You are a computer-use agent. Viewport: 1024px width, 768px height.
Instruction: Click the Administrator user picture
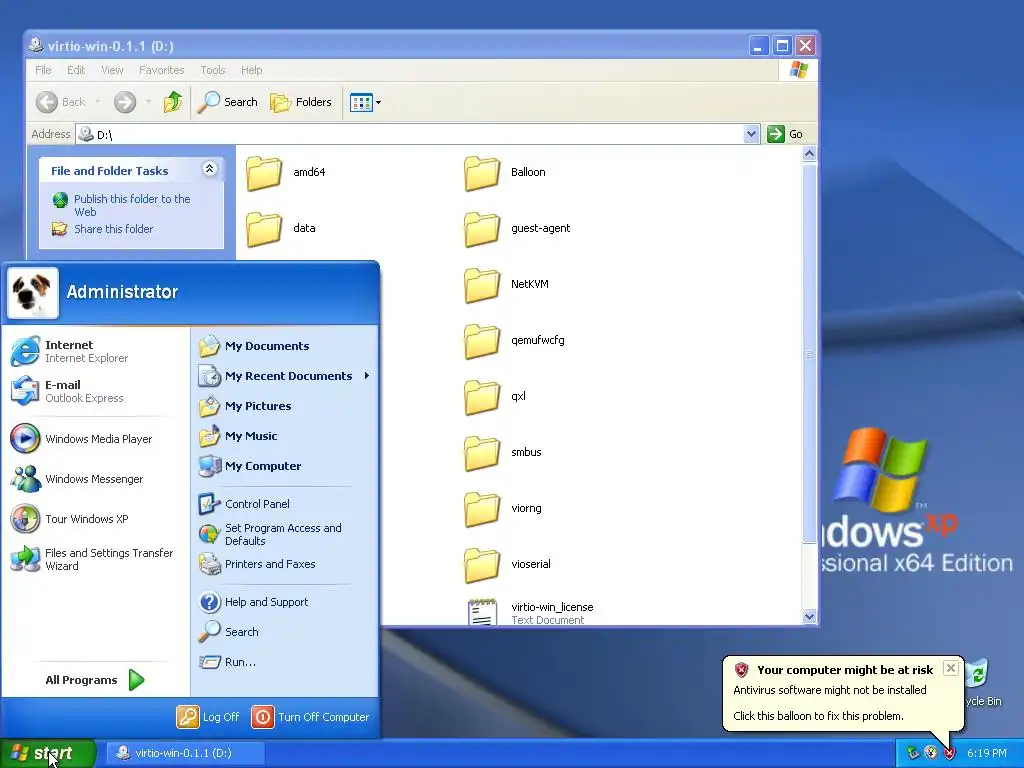tap(32, 293)
